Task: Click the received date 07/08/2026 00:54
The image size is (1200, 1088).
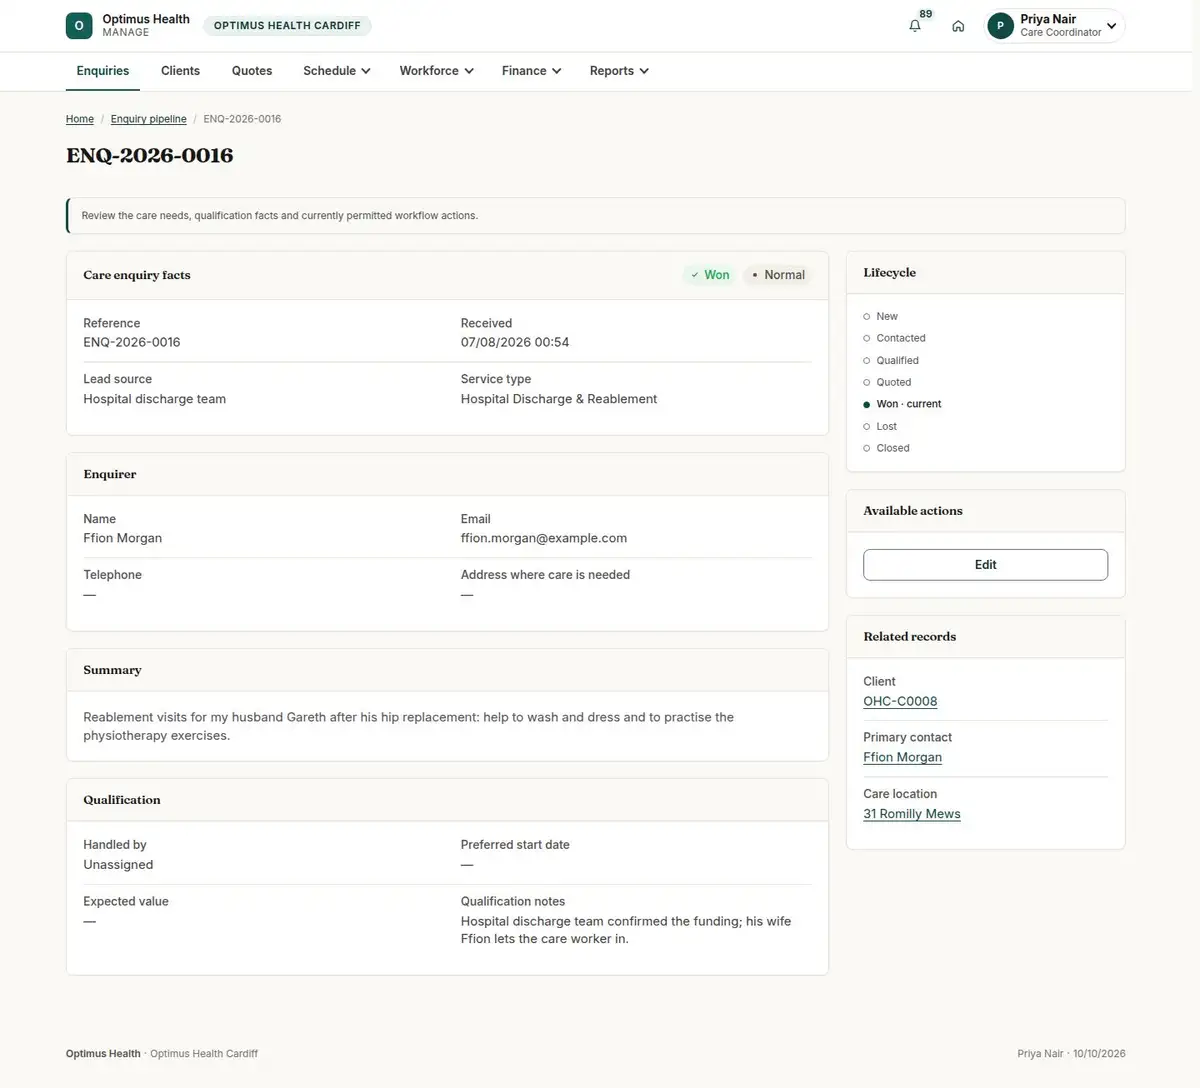Action: (x=515, y=342)
